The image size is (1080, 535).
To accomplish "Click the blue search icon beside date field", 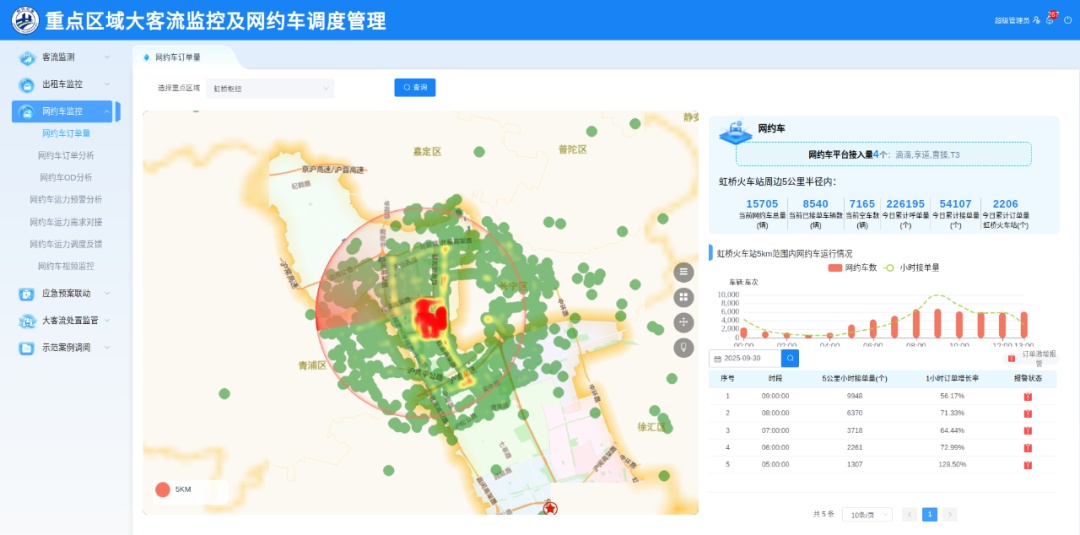I will (x=790, y=358).
